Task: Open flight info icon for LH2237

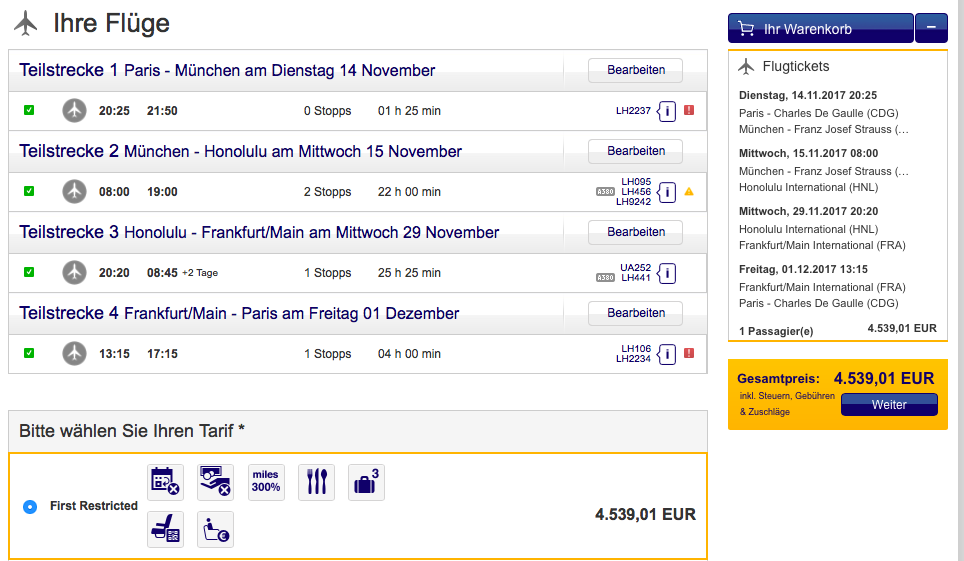Action: click(x=667, y=111)
